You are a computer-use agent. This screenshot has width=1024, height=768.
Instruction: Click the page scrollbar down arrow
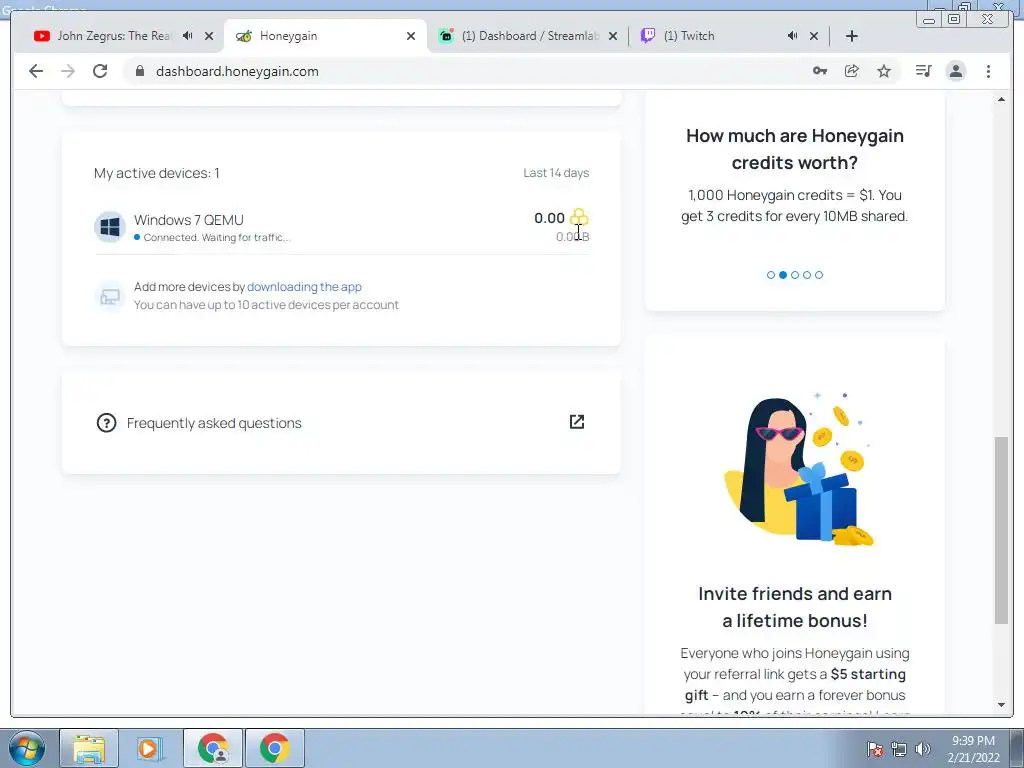pos(1001,705)
